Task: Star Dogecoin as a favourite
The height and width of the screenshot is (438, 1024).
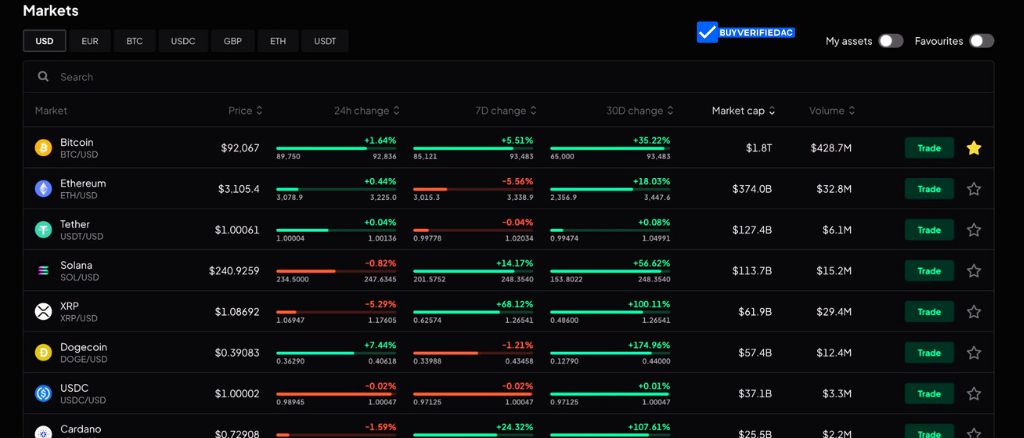Action: [x=974, y=352]
